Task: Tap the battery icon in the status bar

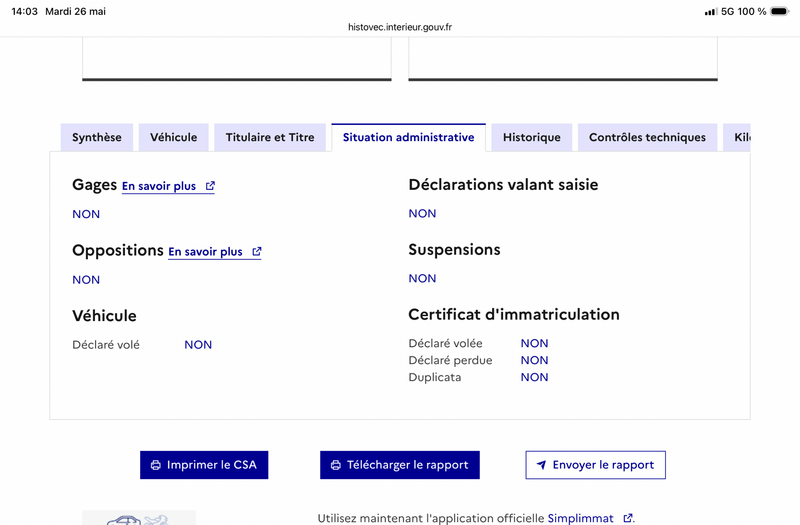Action: click(780, 11)
